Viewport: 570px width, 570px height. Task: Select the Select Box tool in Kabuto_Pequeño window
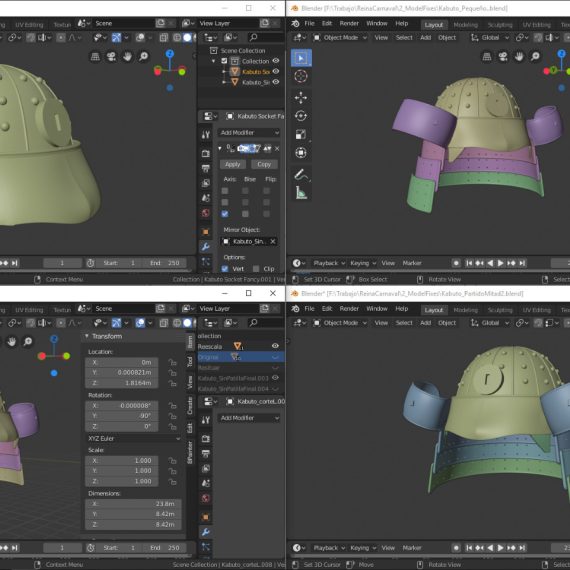click(301, 58)
